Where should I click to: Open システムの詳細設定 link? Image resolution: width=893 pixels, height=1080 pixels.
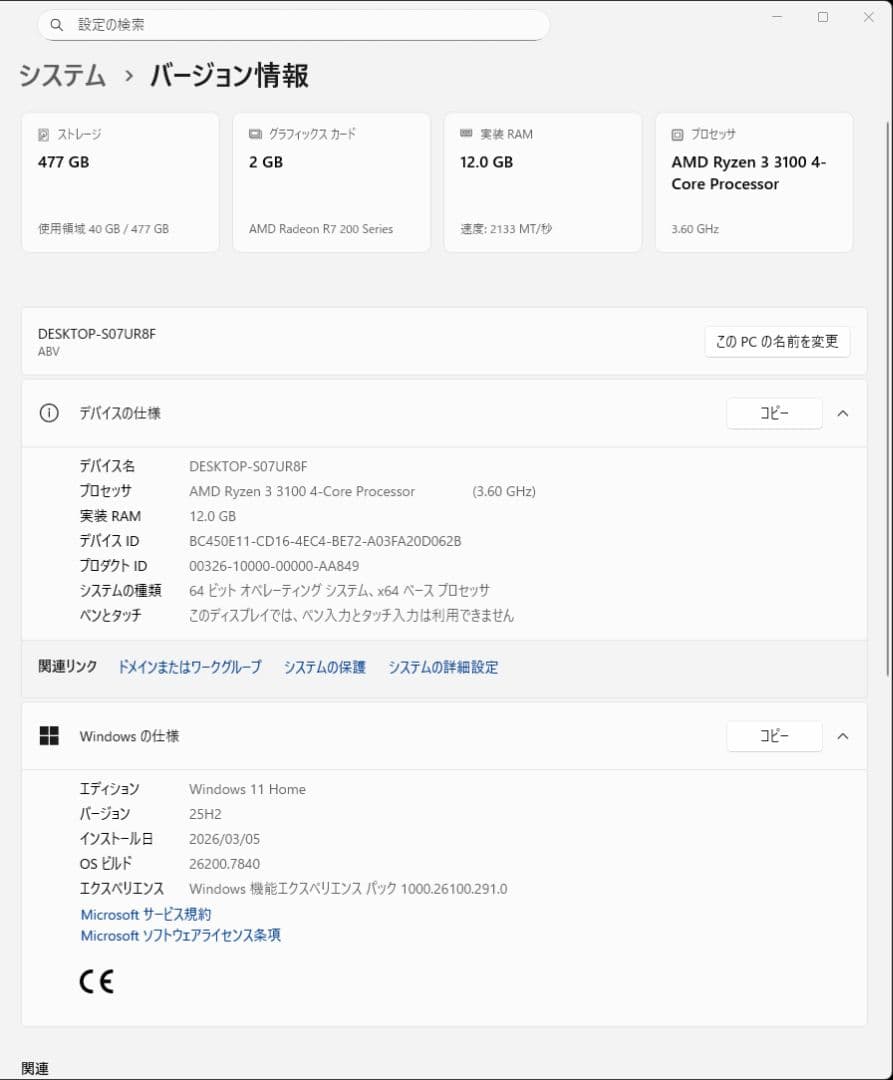click(443, 667)
